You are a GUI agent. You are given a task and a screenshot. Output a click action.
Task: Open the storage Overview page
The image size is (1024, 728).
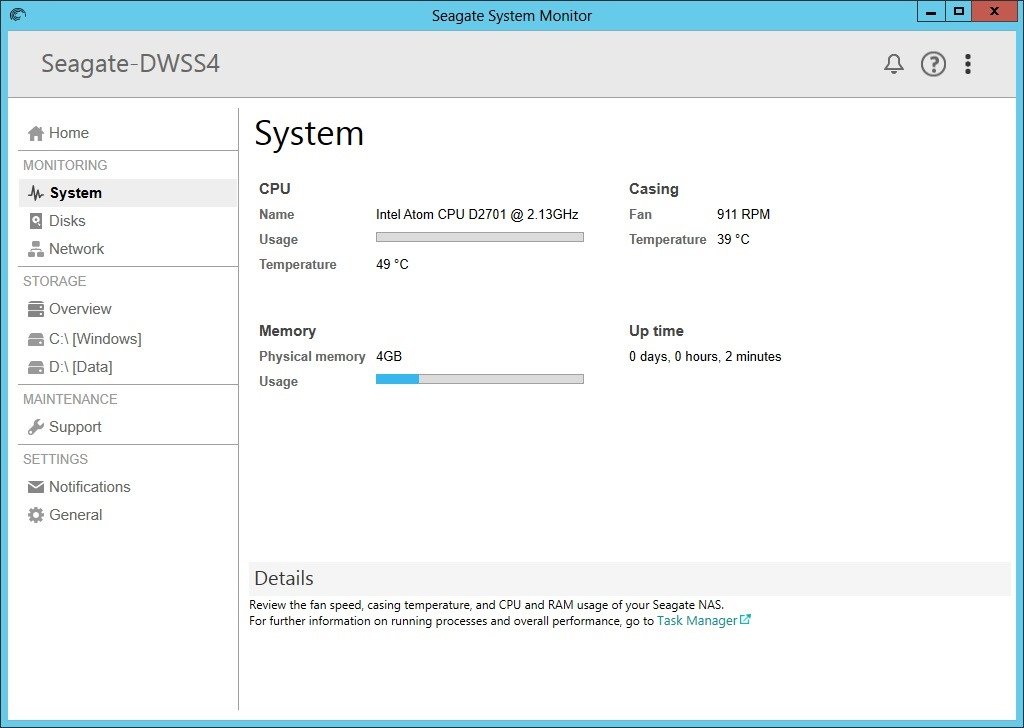80,309
